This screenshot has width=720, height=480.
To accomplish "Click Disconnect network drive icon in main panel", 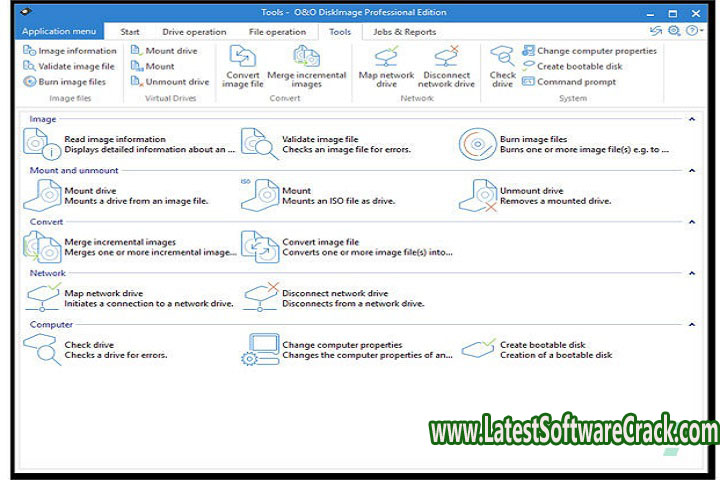I will point(261,298).
